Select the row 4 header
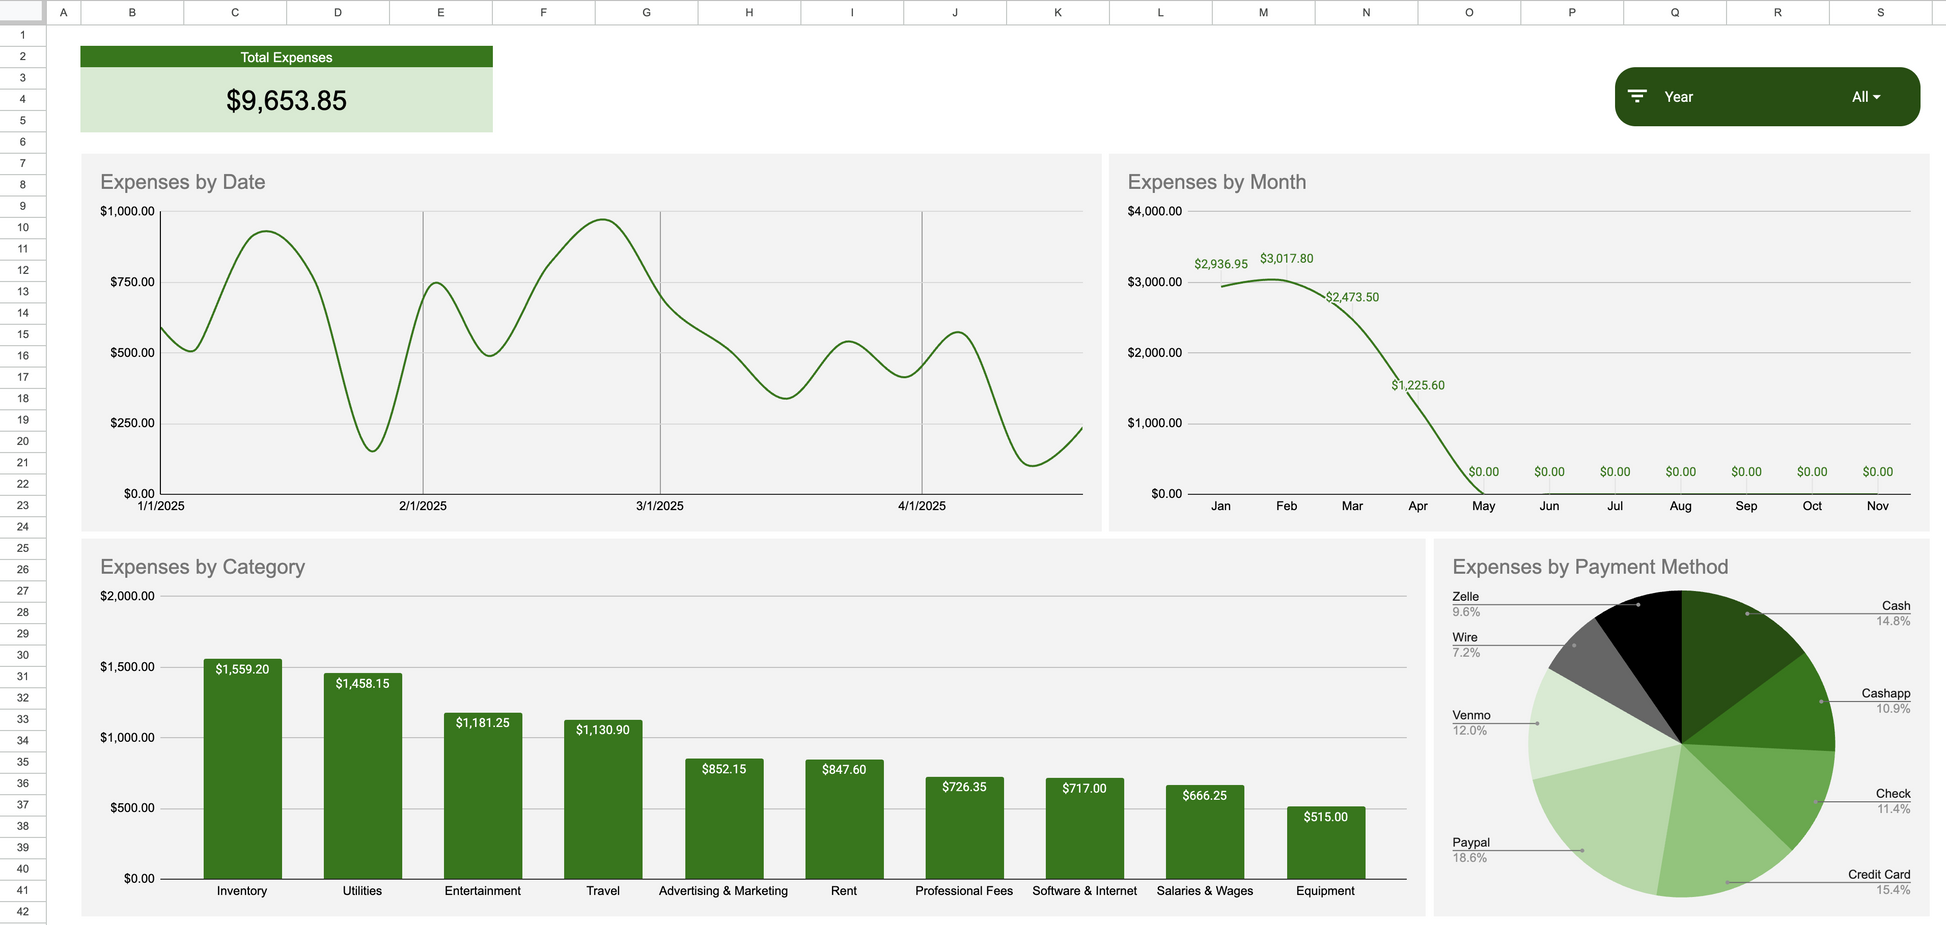 tap(22, 99)
